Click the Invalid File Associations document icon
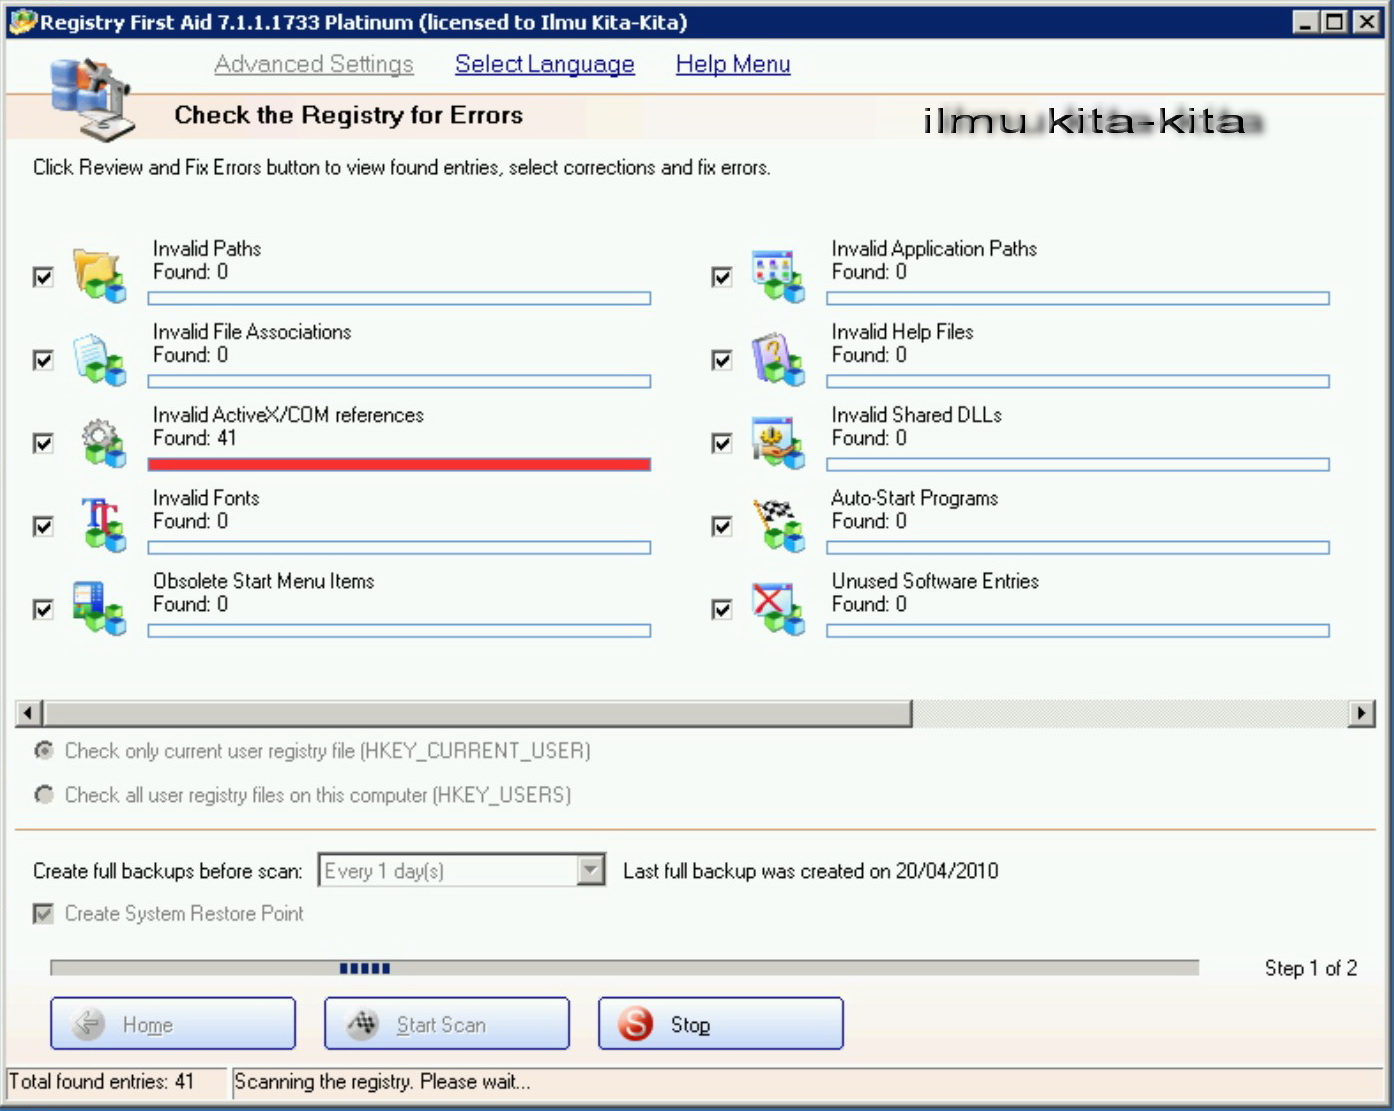 99,359
